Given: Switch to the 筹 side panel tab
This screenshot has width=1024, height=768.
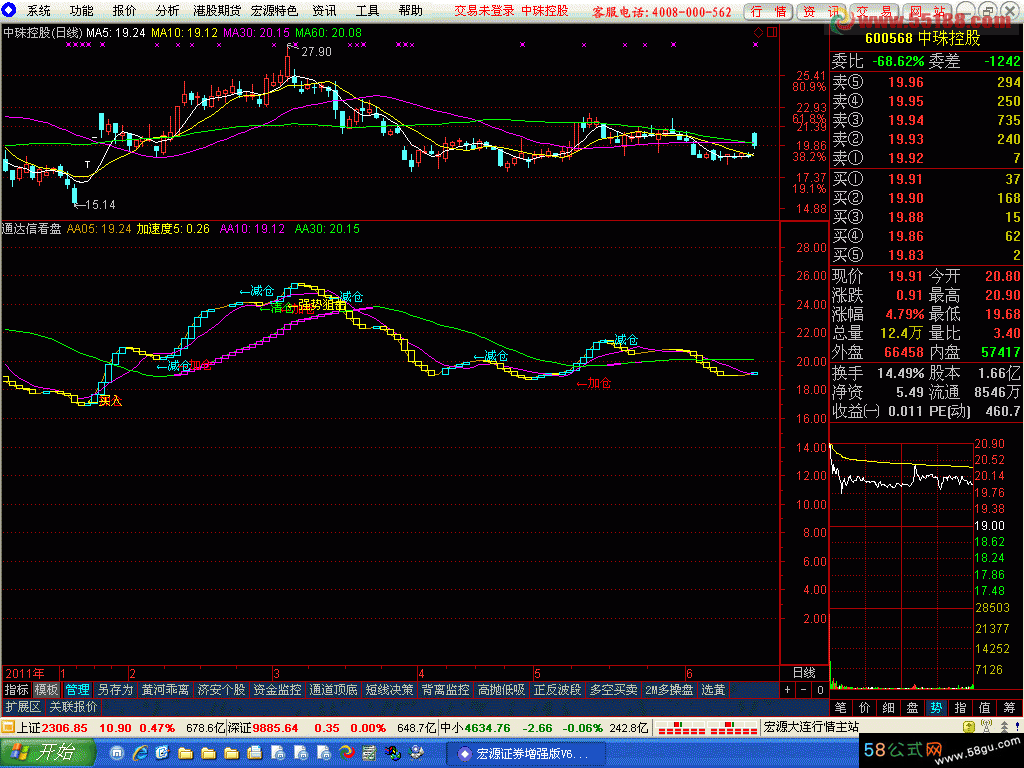Looking at the screenshot, I should pos(1010,707).
